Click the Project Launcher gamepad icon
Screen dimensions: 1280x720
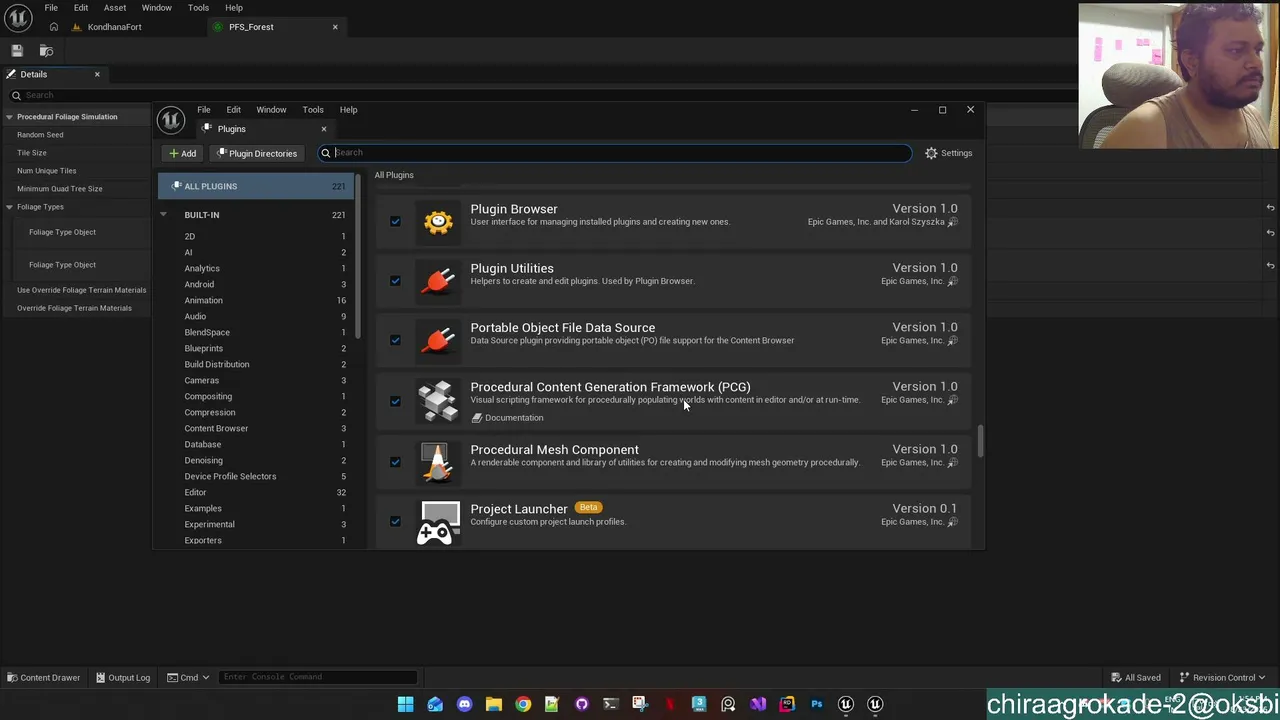pyautogui.click(x=438, y=522)
